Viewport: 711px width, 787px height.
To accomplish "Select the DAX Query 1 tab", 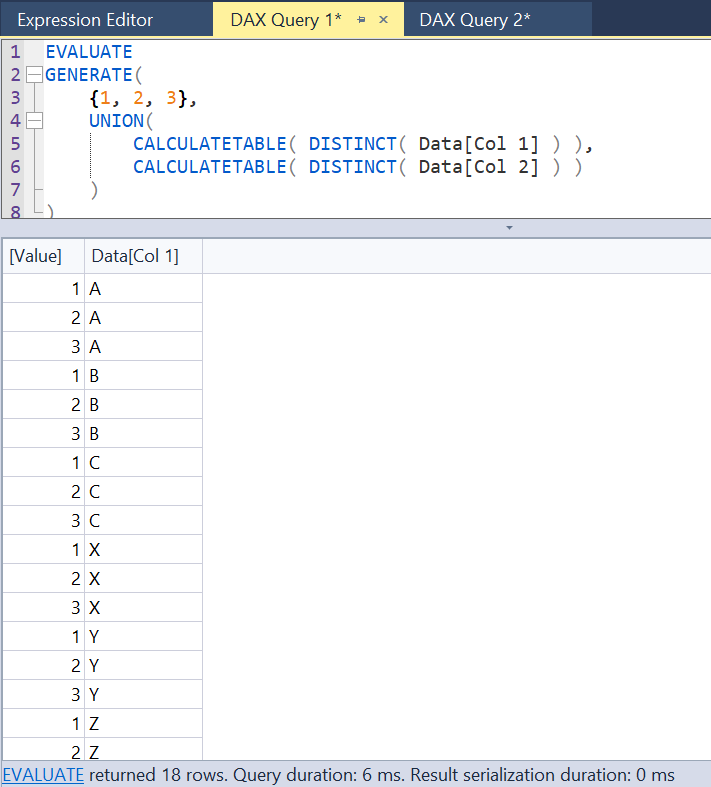I will [285, 20].
